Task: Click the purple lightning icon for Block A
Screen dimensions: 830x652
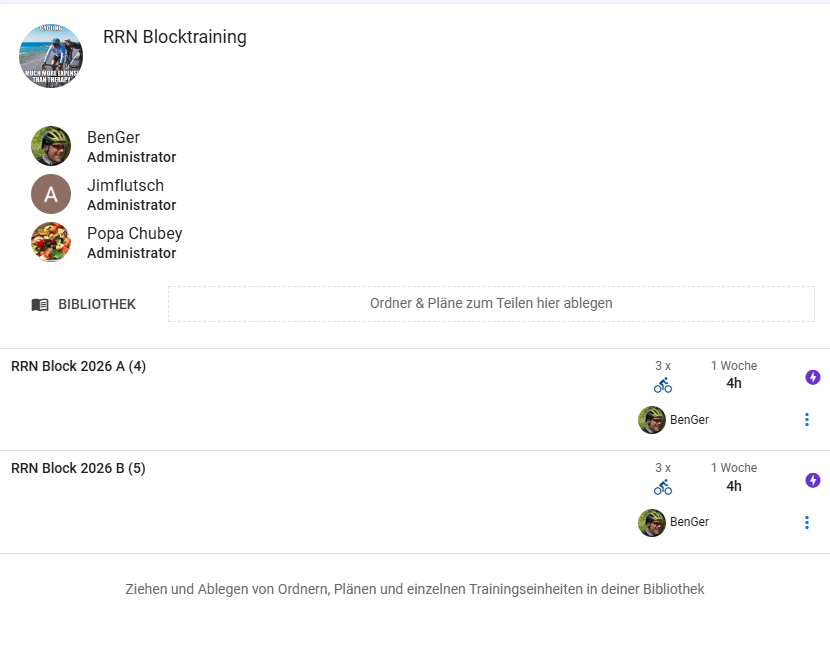Action: (x=813, y=377)
